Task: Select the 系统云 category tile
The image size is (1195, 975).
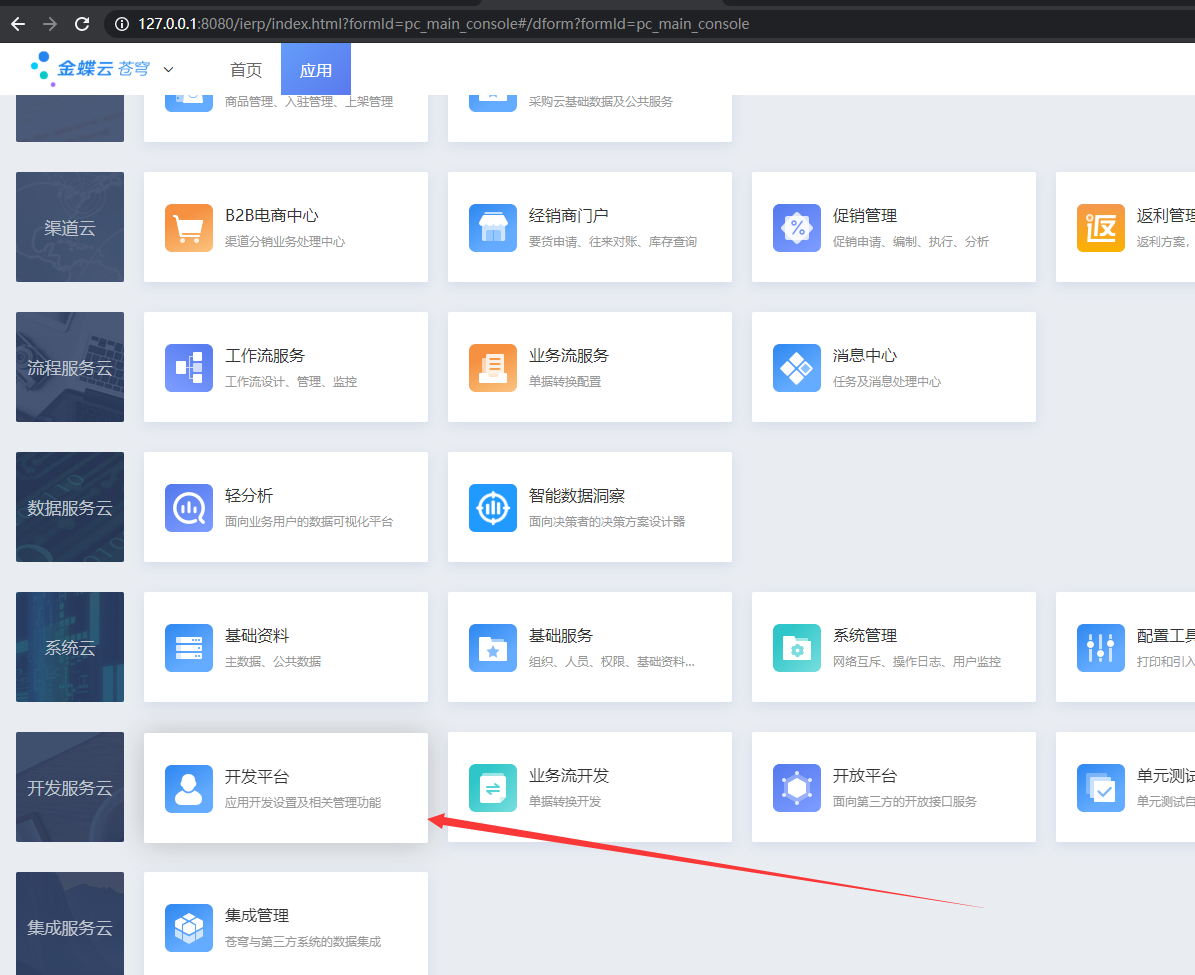Action: (70, 648)
